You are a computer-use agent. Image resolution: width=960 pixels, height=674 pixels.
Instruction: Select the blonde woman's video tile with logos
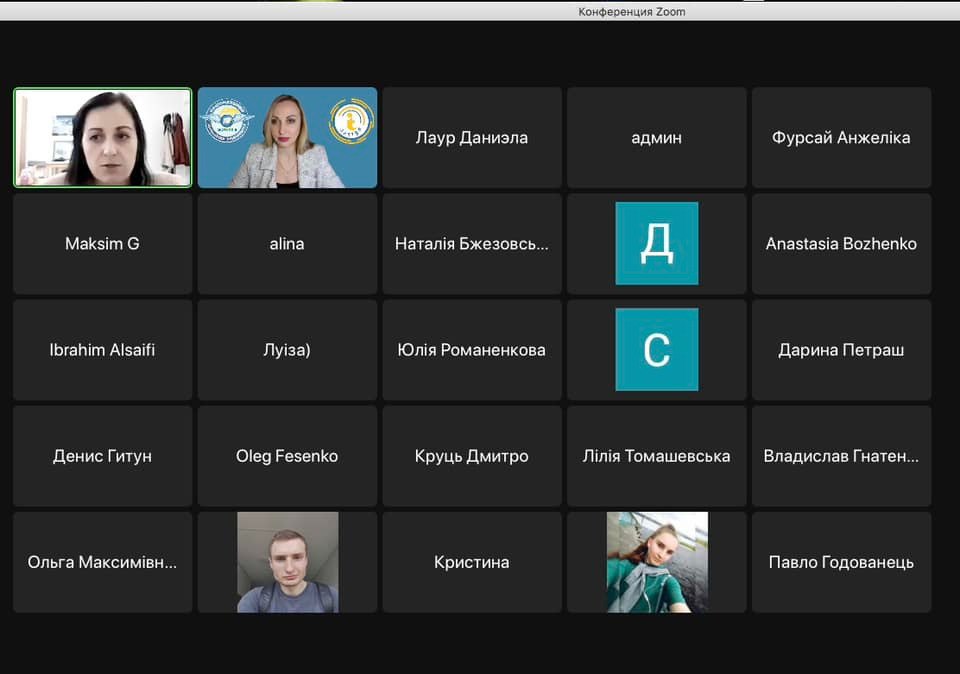(x=287, y=137)
